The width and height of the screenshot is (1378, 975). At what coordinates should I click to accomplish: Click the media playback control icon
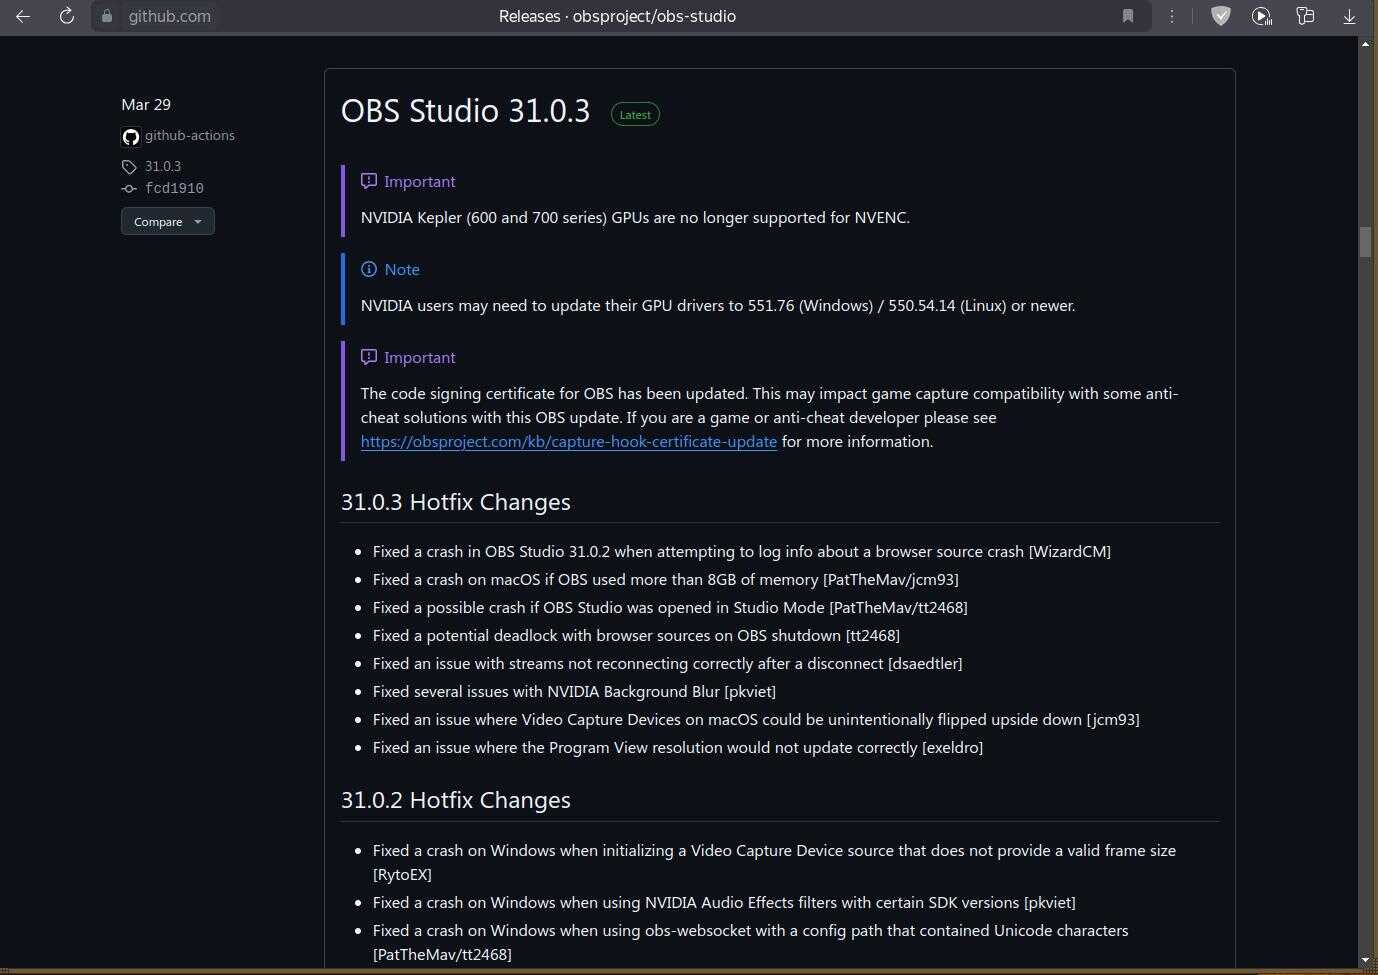tap(1262, 16)
